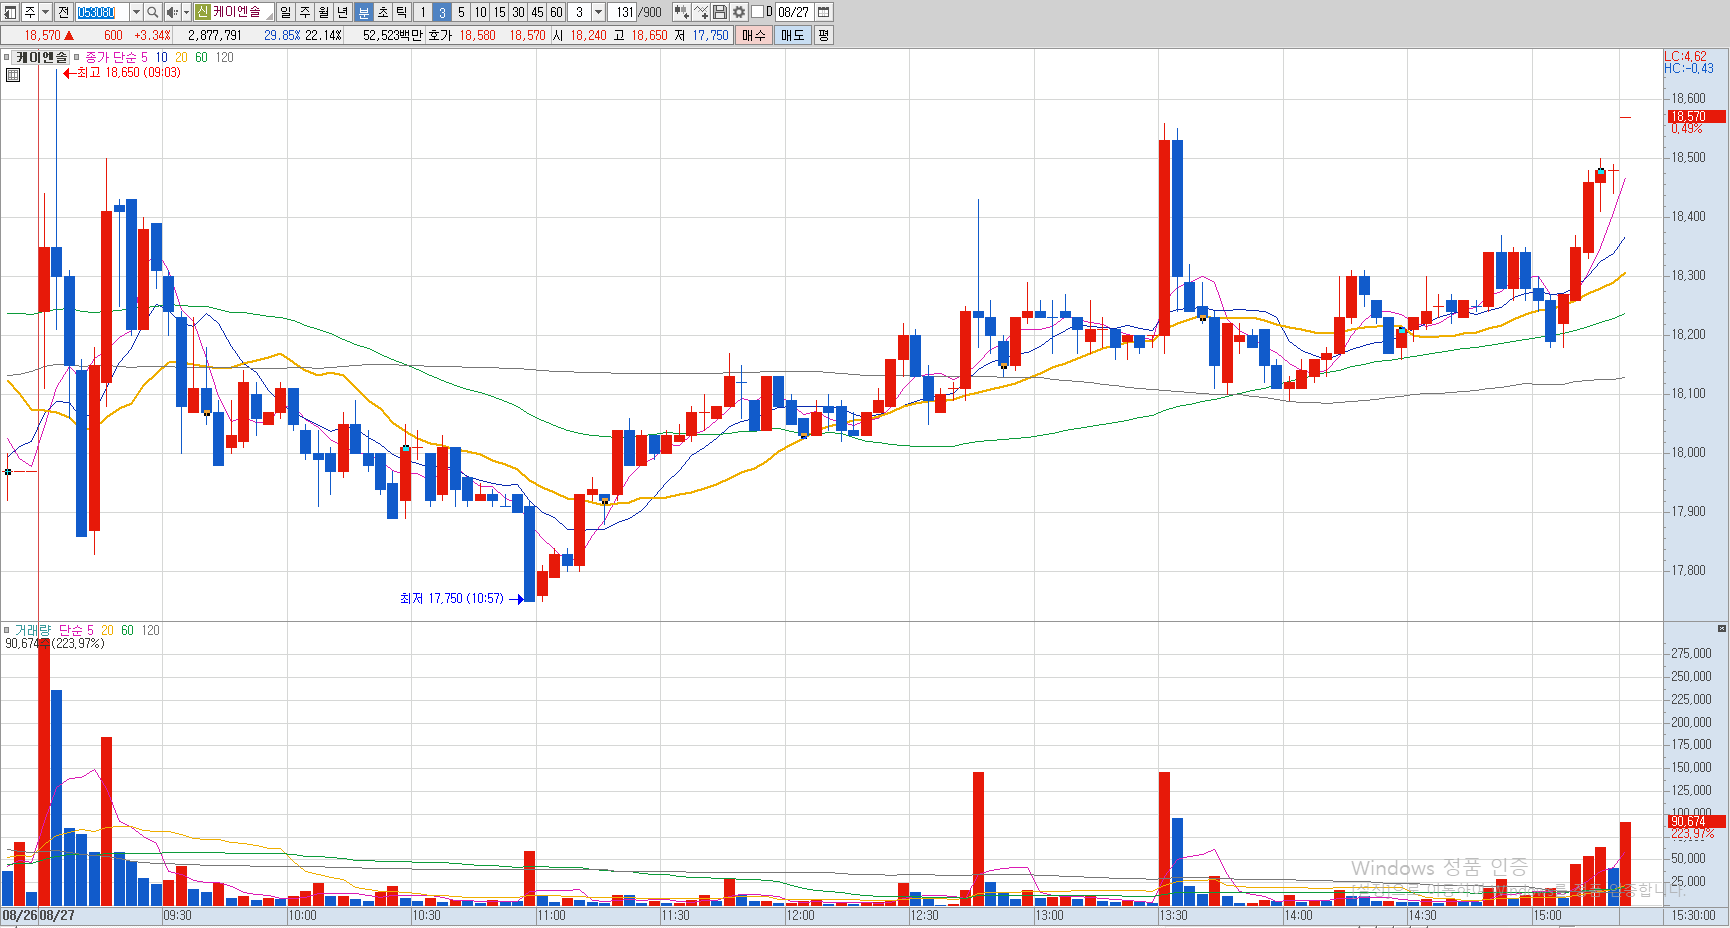Click the 15:30:00 time label at bottom-right
The height and width of the screenshot is (928, 1730).
[x=1694, y=915]
